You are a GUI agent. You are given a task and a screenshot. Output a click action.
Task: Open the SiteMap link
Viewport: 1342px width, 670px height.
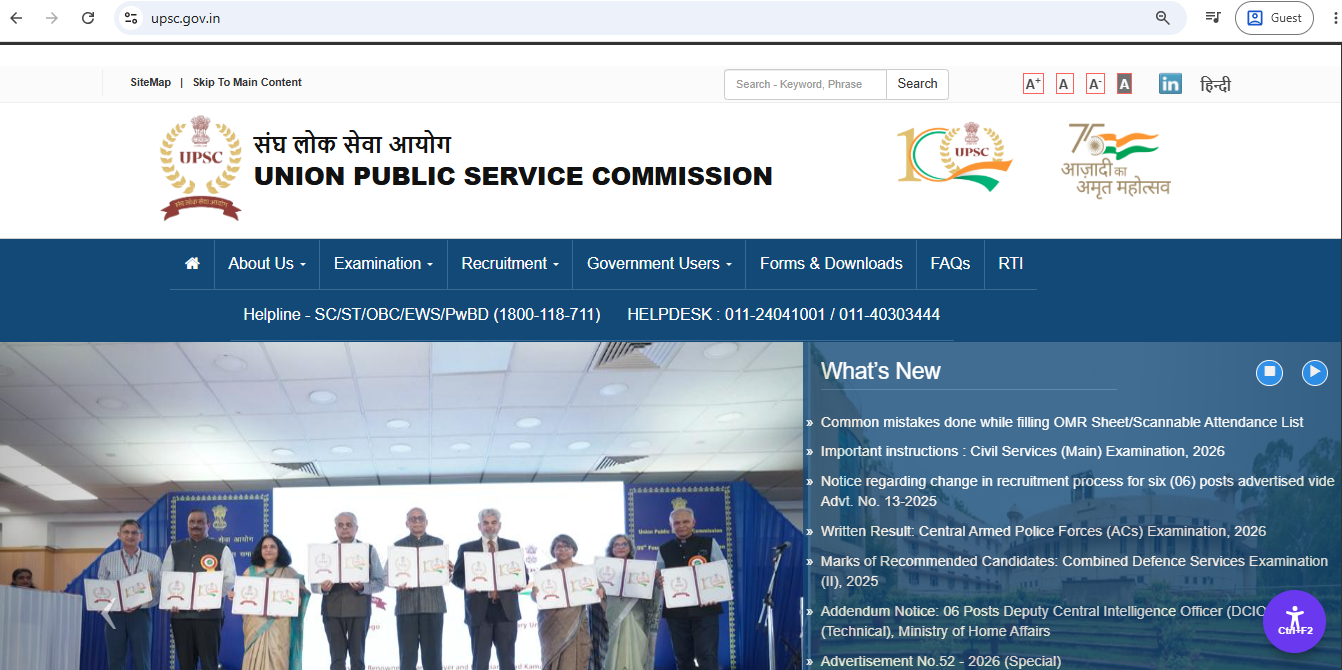tap(150, 83)
